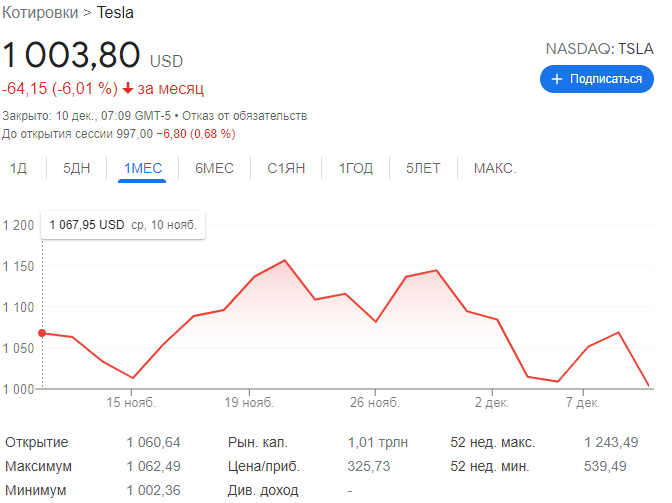This screenshot has height=503, width=672.
Task: Click the plus icon on Подписаться
Action: (x=557, y=79)
